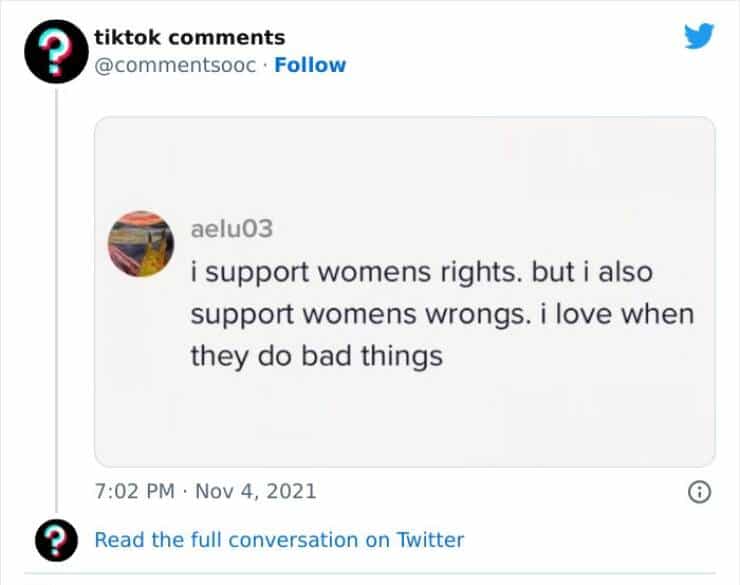Click the aelu03 username in the screenshot
This screenshot has width=740, height=585.
tap(231, 229)
